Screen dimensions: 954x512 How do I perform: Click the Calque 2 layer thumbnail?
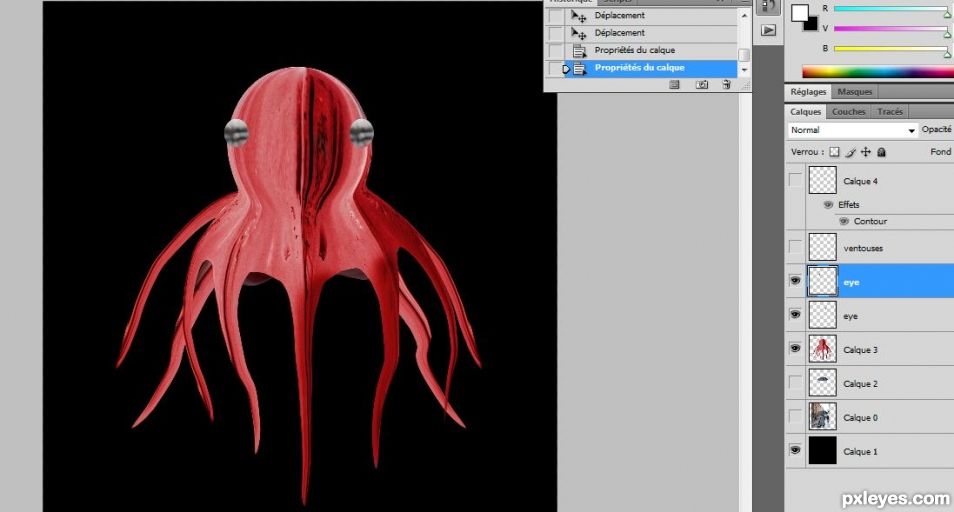point(823,383)
